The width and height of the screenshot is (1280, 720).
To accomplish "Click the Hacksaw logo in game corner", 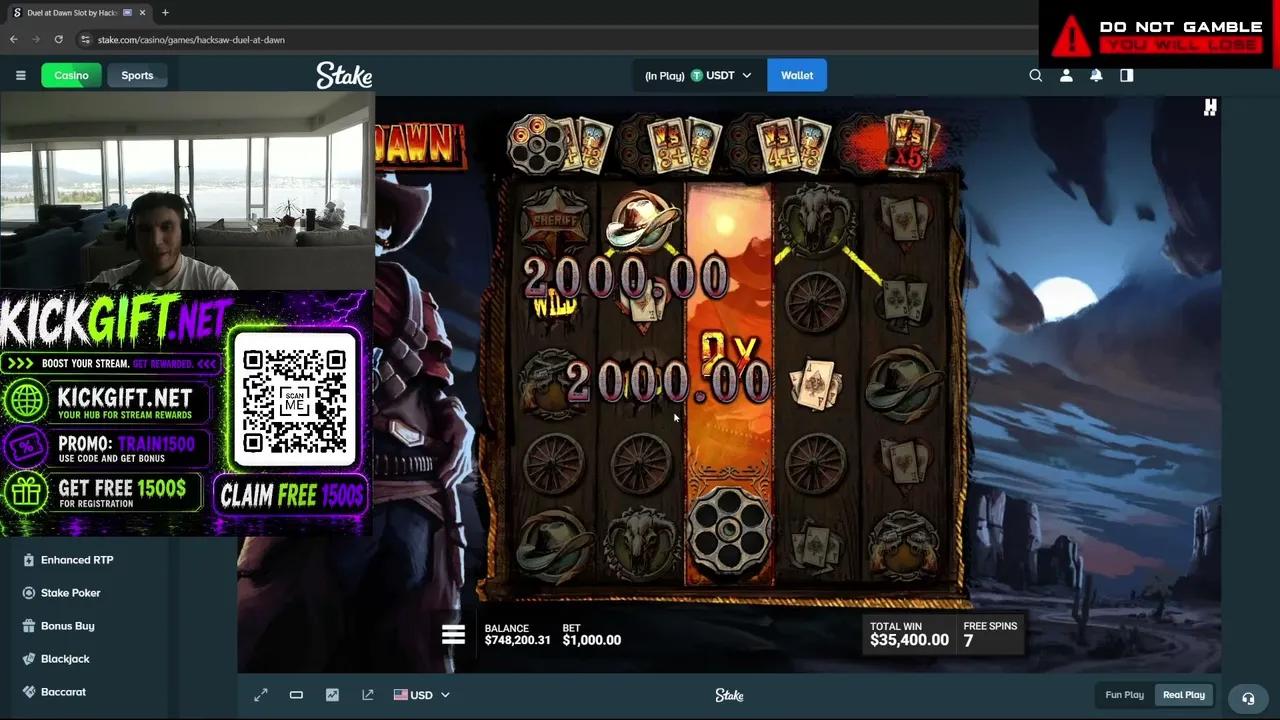I will [1210, 107].
